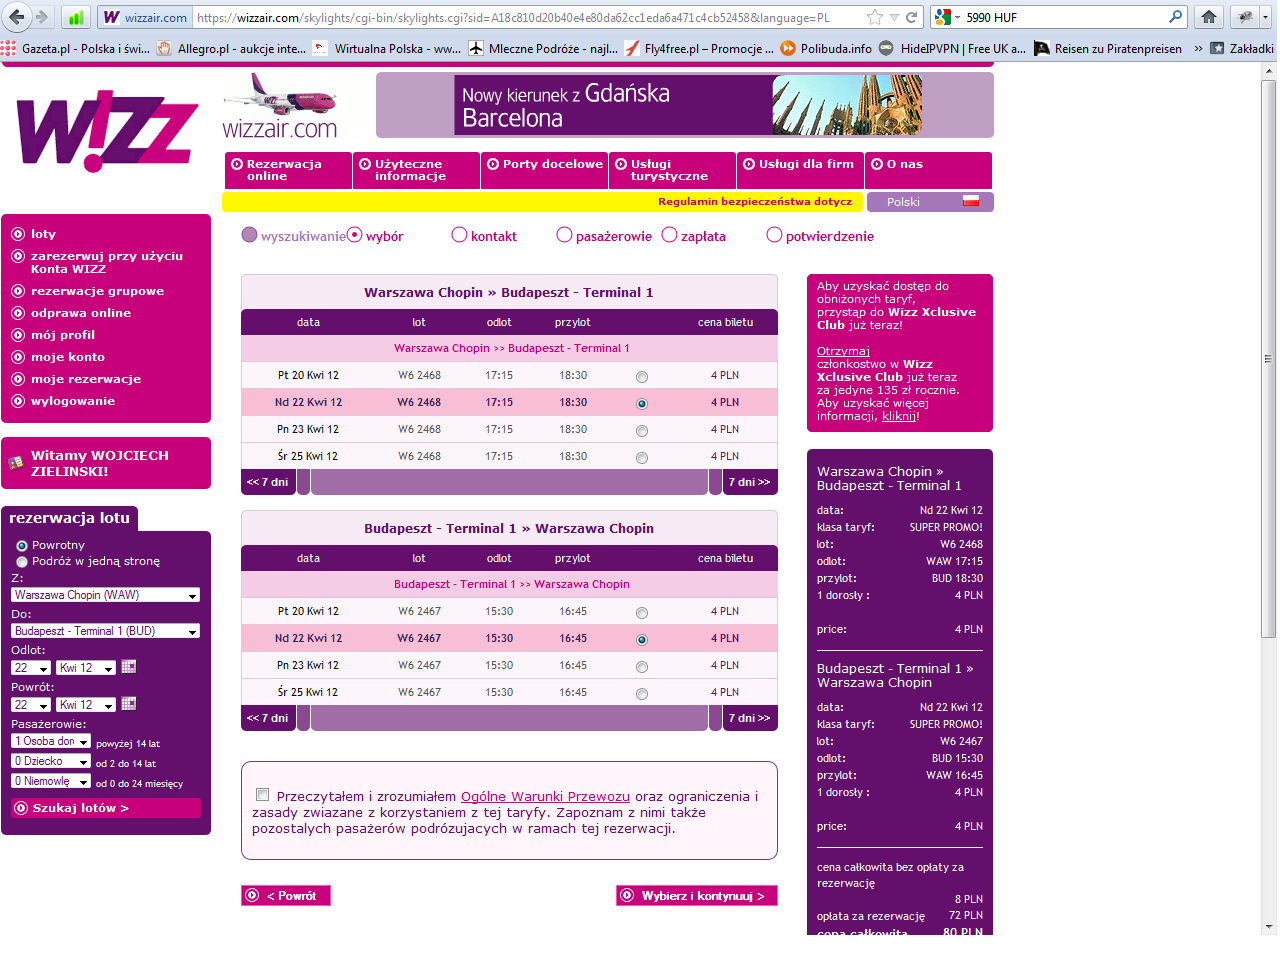Click Regulamin bezpieczeństwa yellow notice
This screenshot has height=962, width=1280.
tap(542, 202)
